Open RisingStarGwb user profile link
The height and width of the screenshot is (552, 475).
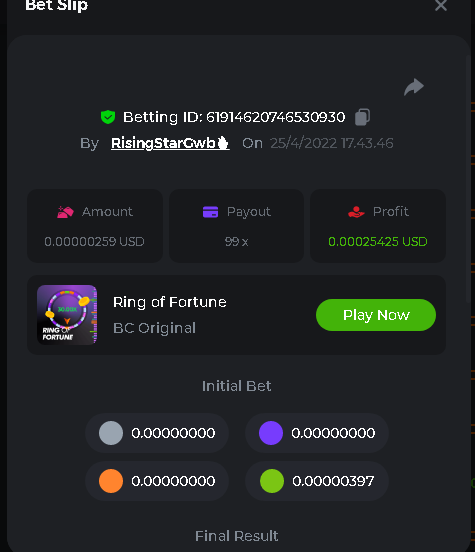(x=170, y=143)
